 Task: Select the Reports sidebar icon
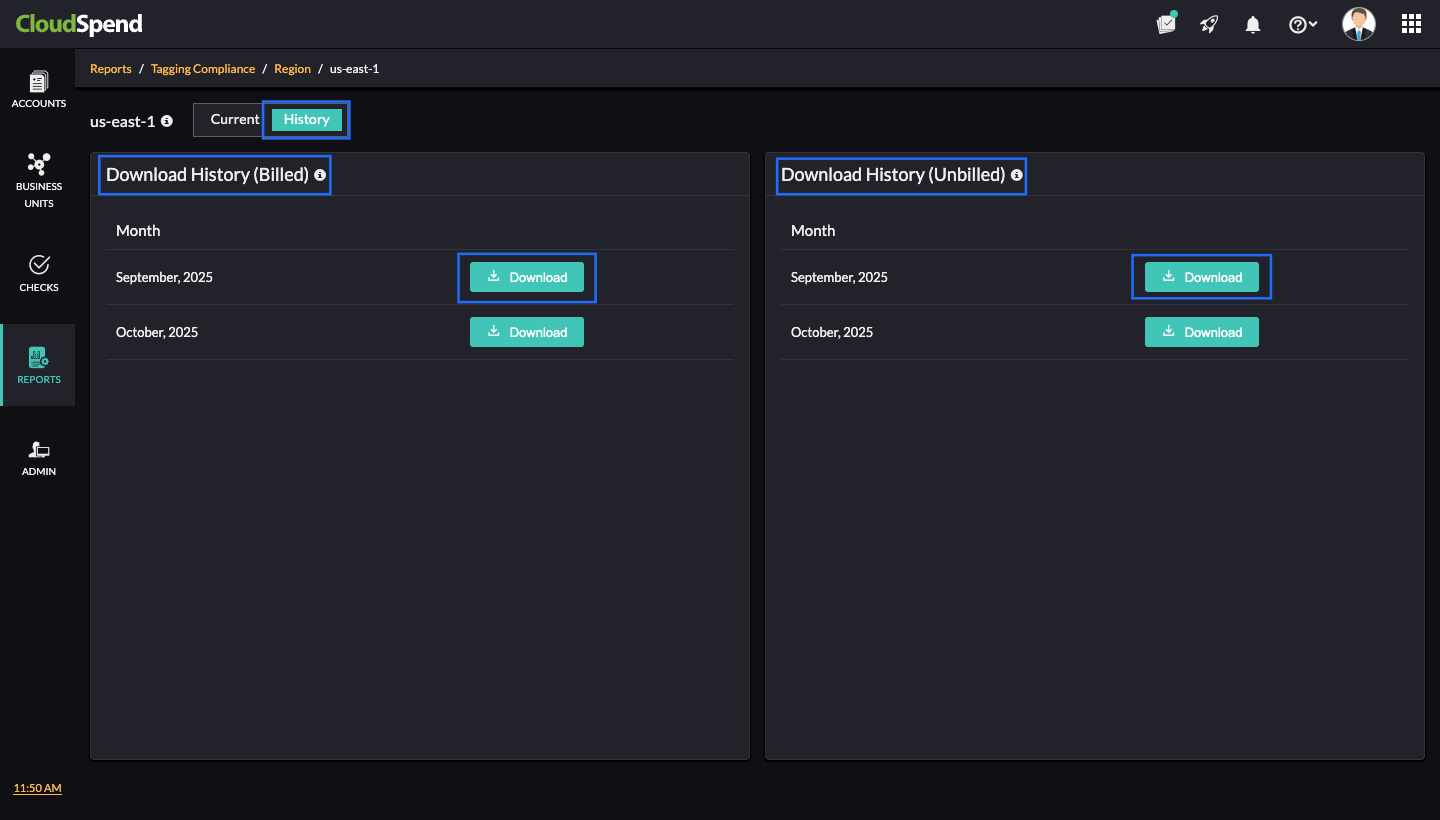tap(38, 365)
